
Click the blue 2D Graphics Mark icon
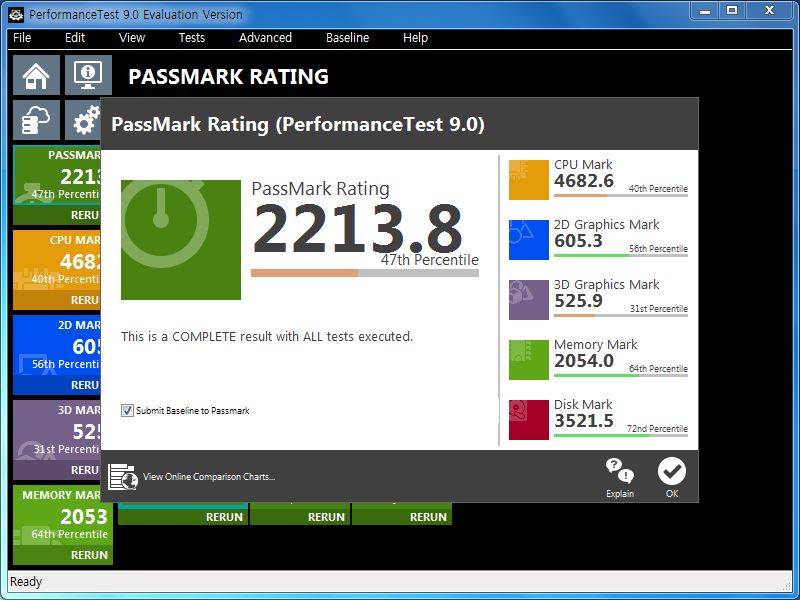point(529,240)
